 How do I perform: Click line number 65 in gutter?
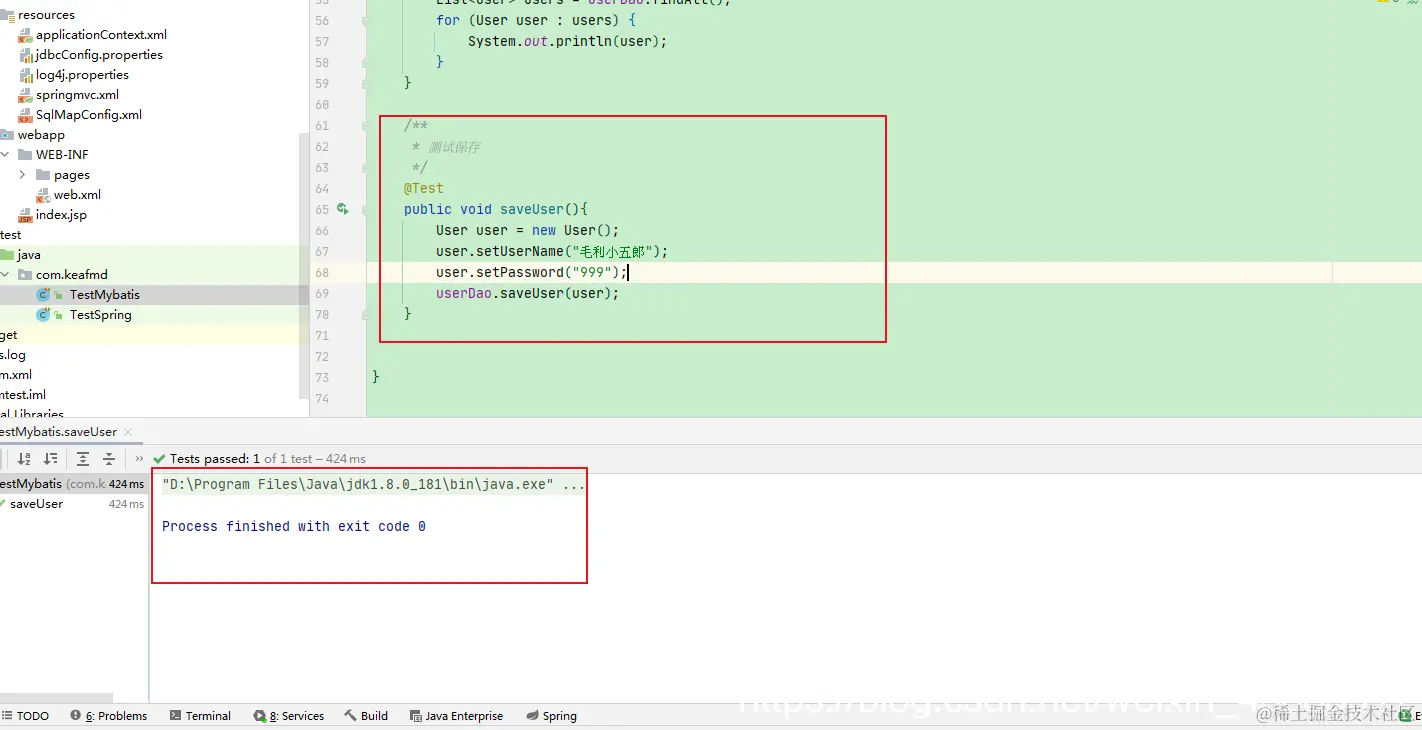322,209
